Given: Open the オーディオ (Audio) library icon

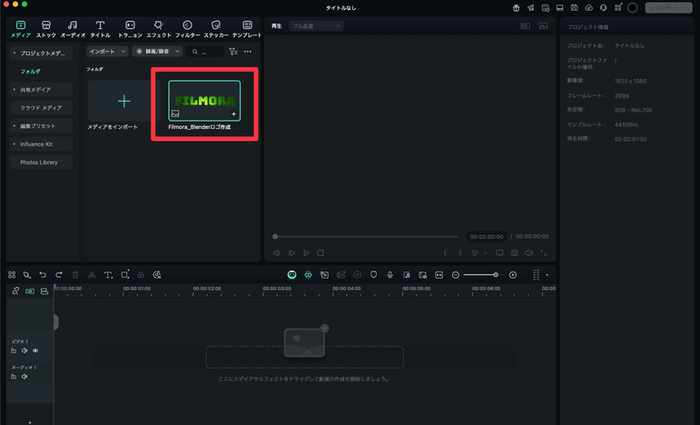Looking at the screenshot, I should (x=72, y=27).
